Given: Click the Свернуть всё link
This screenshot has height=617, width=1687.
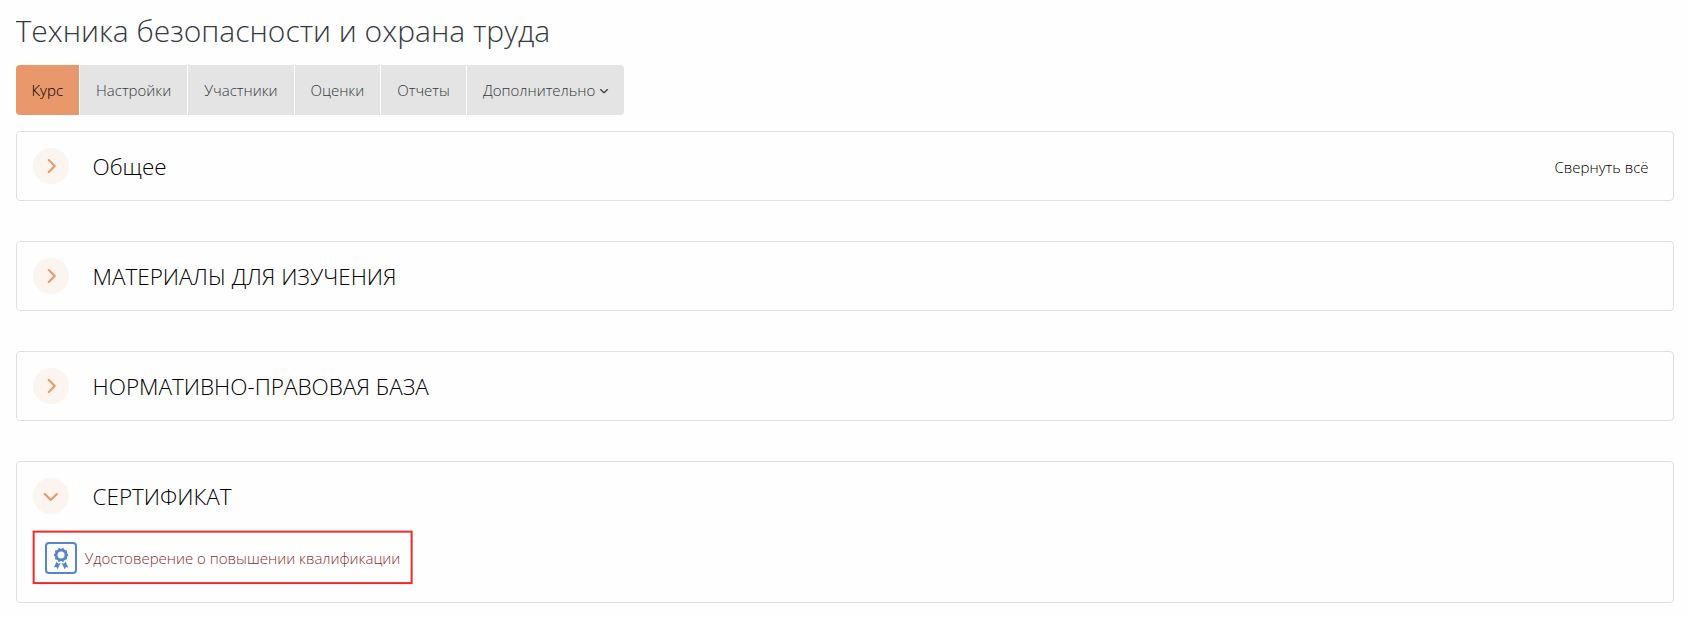Looking at the screenshot, I should point(1600,168).
